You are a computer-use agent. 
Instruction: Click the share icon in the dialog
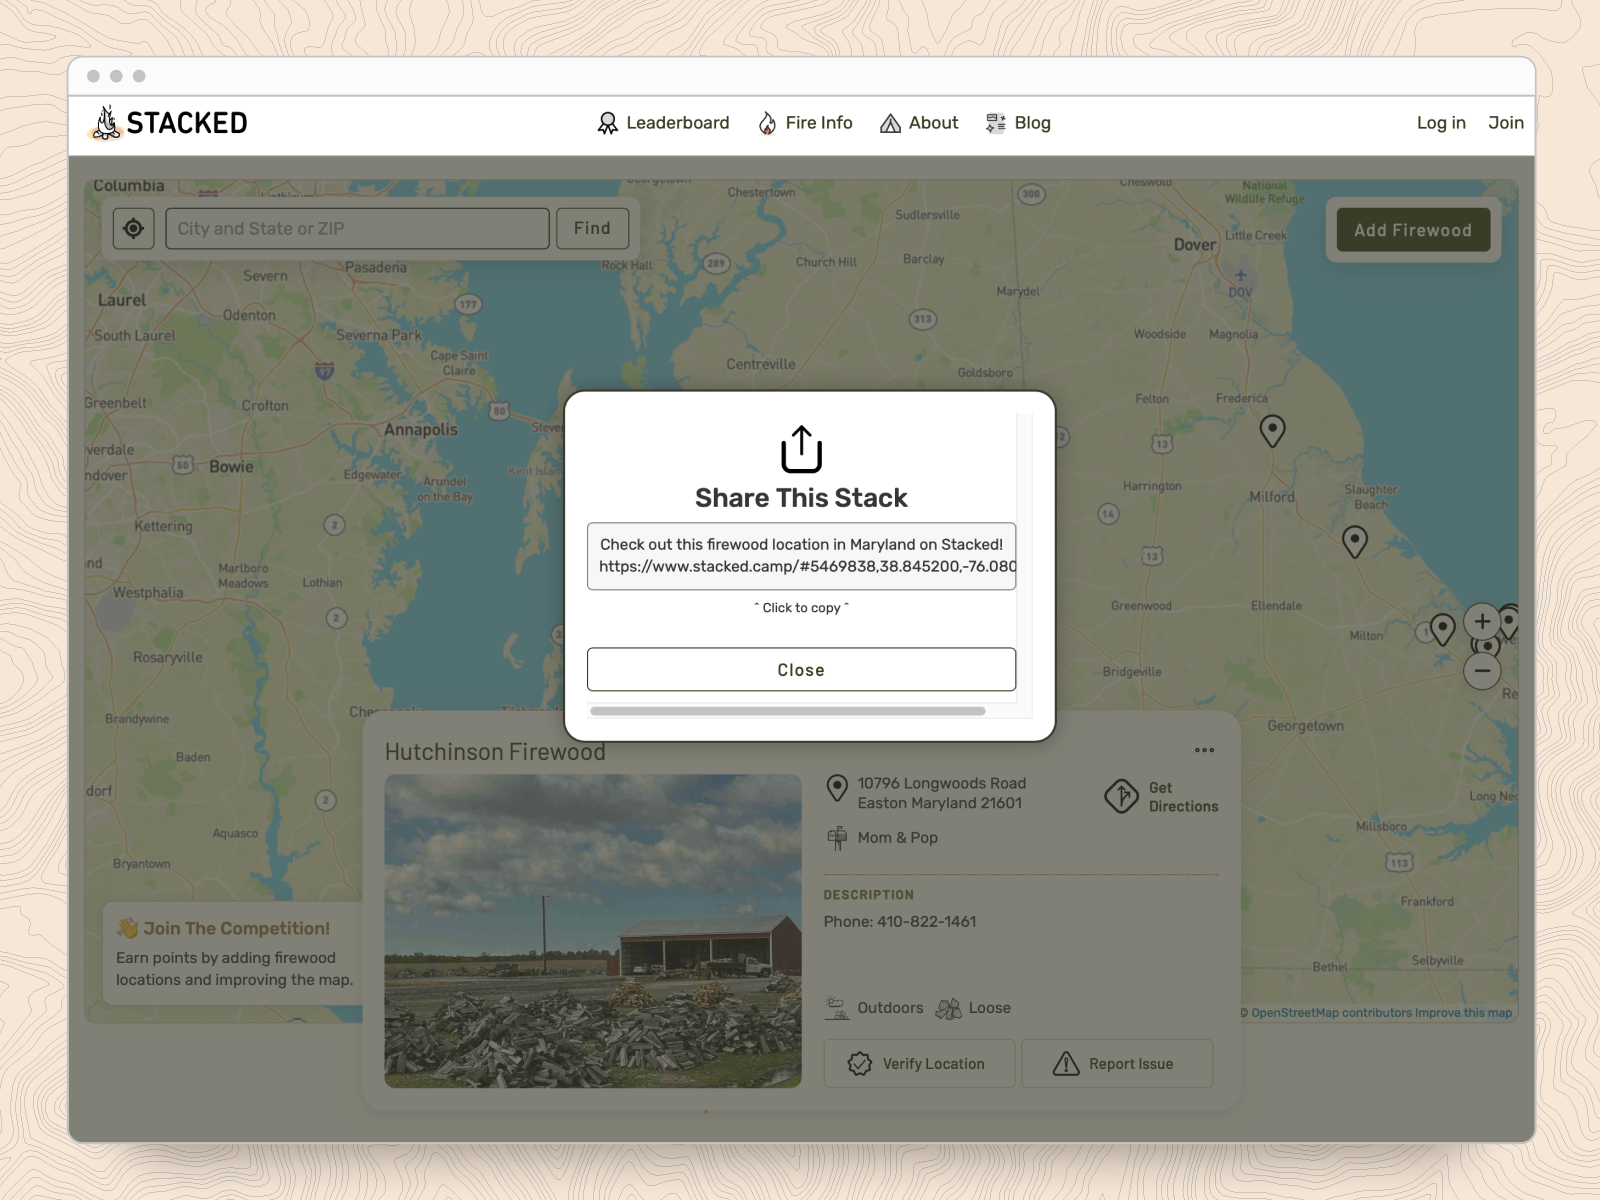tap(801, 449)
